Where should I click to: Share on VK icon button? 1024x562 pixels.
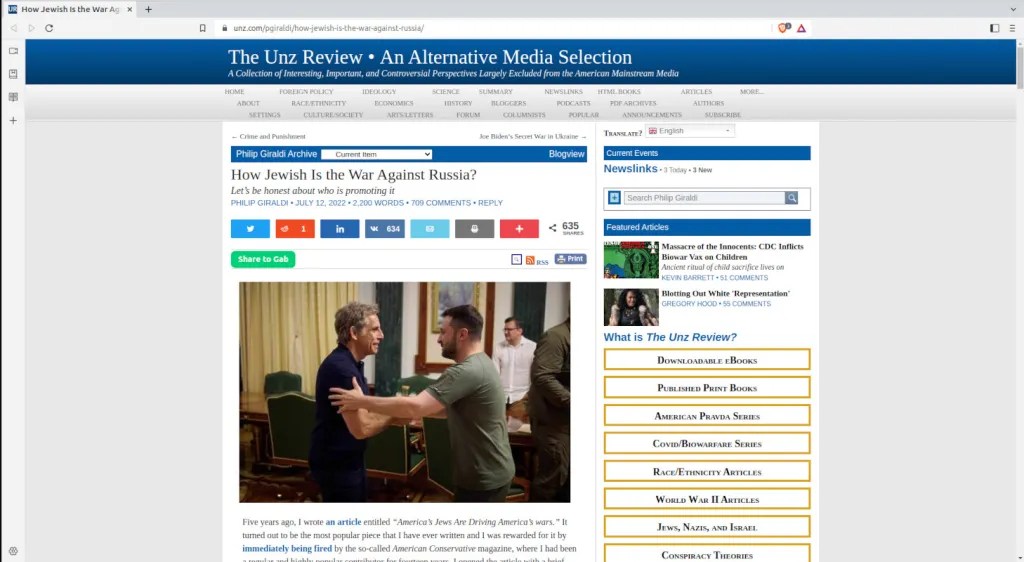coord(385,229)
